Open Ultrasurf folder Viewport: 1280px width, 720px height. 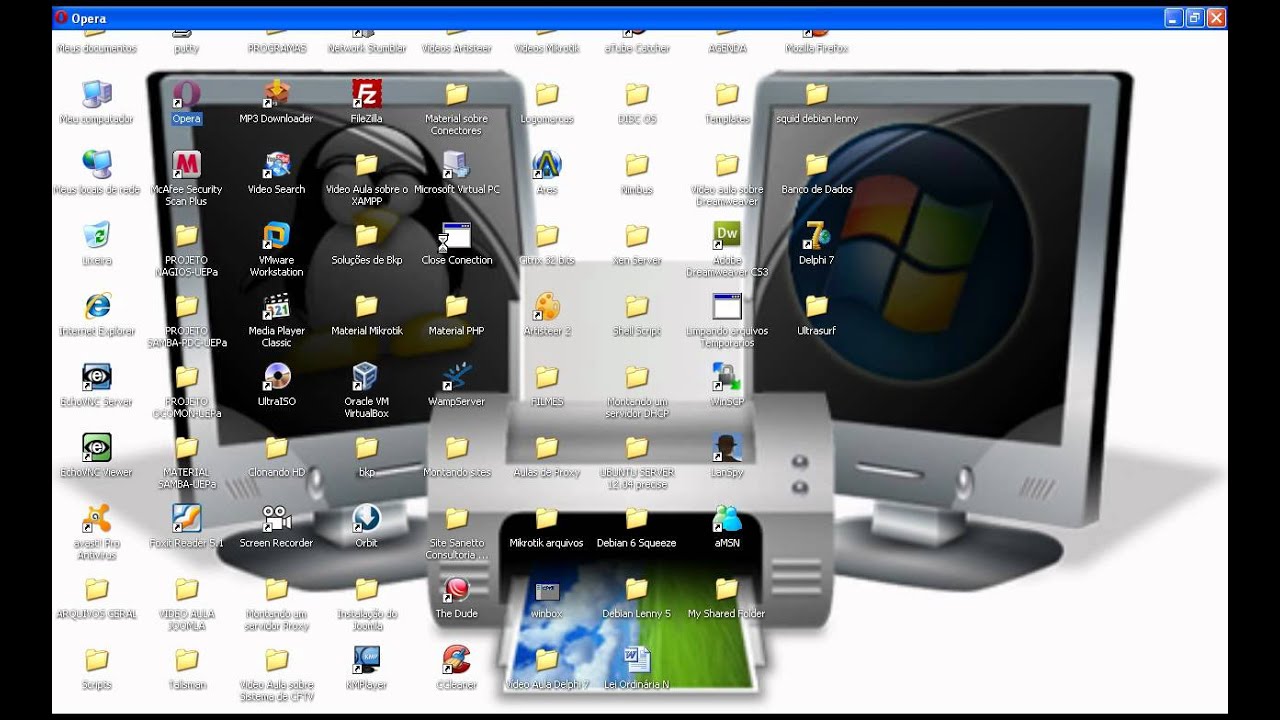point(817,307)
